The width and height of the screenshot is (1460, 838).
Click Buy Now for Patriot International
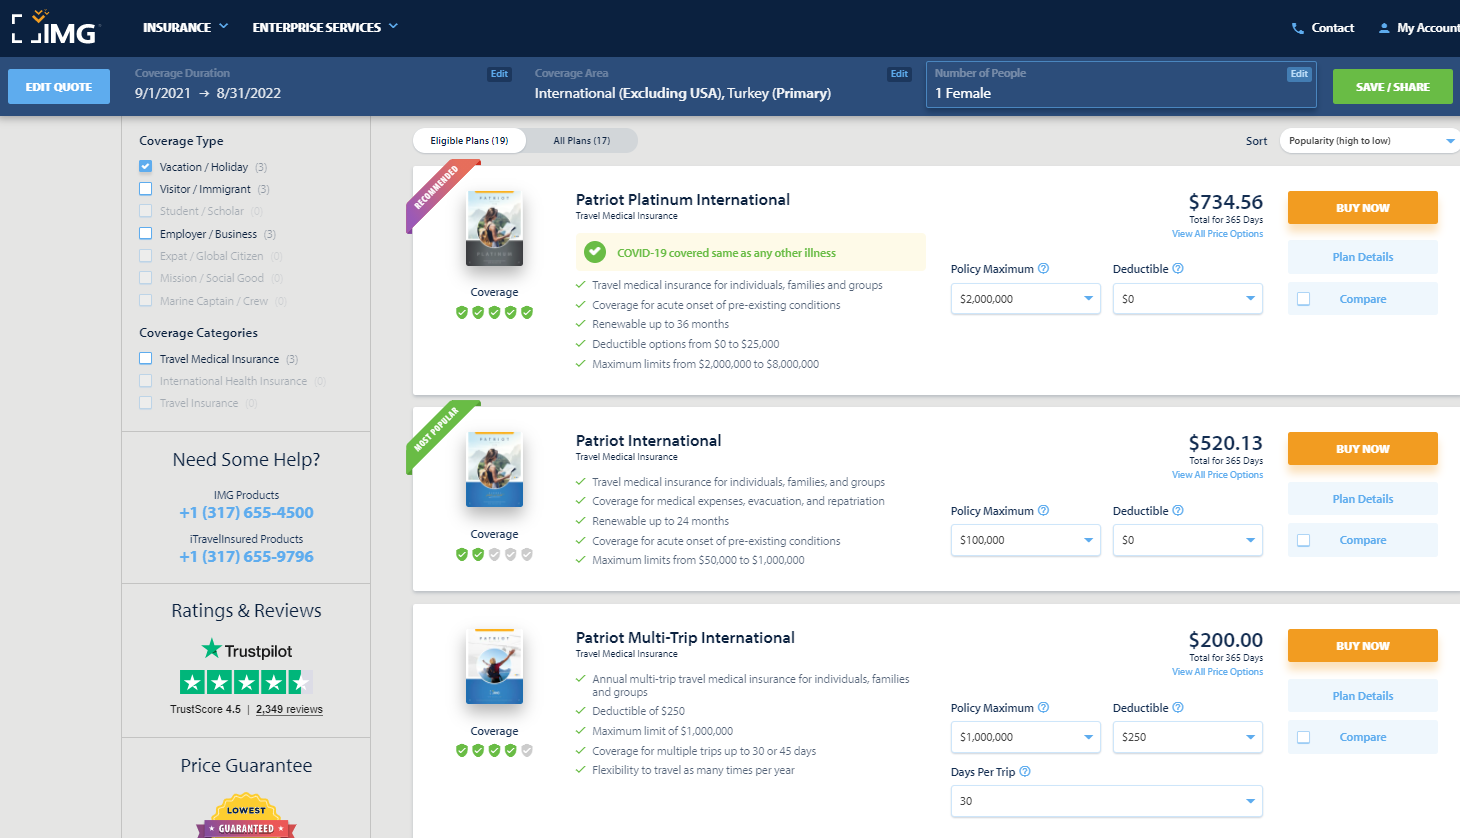(x=1362, y=449)
